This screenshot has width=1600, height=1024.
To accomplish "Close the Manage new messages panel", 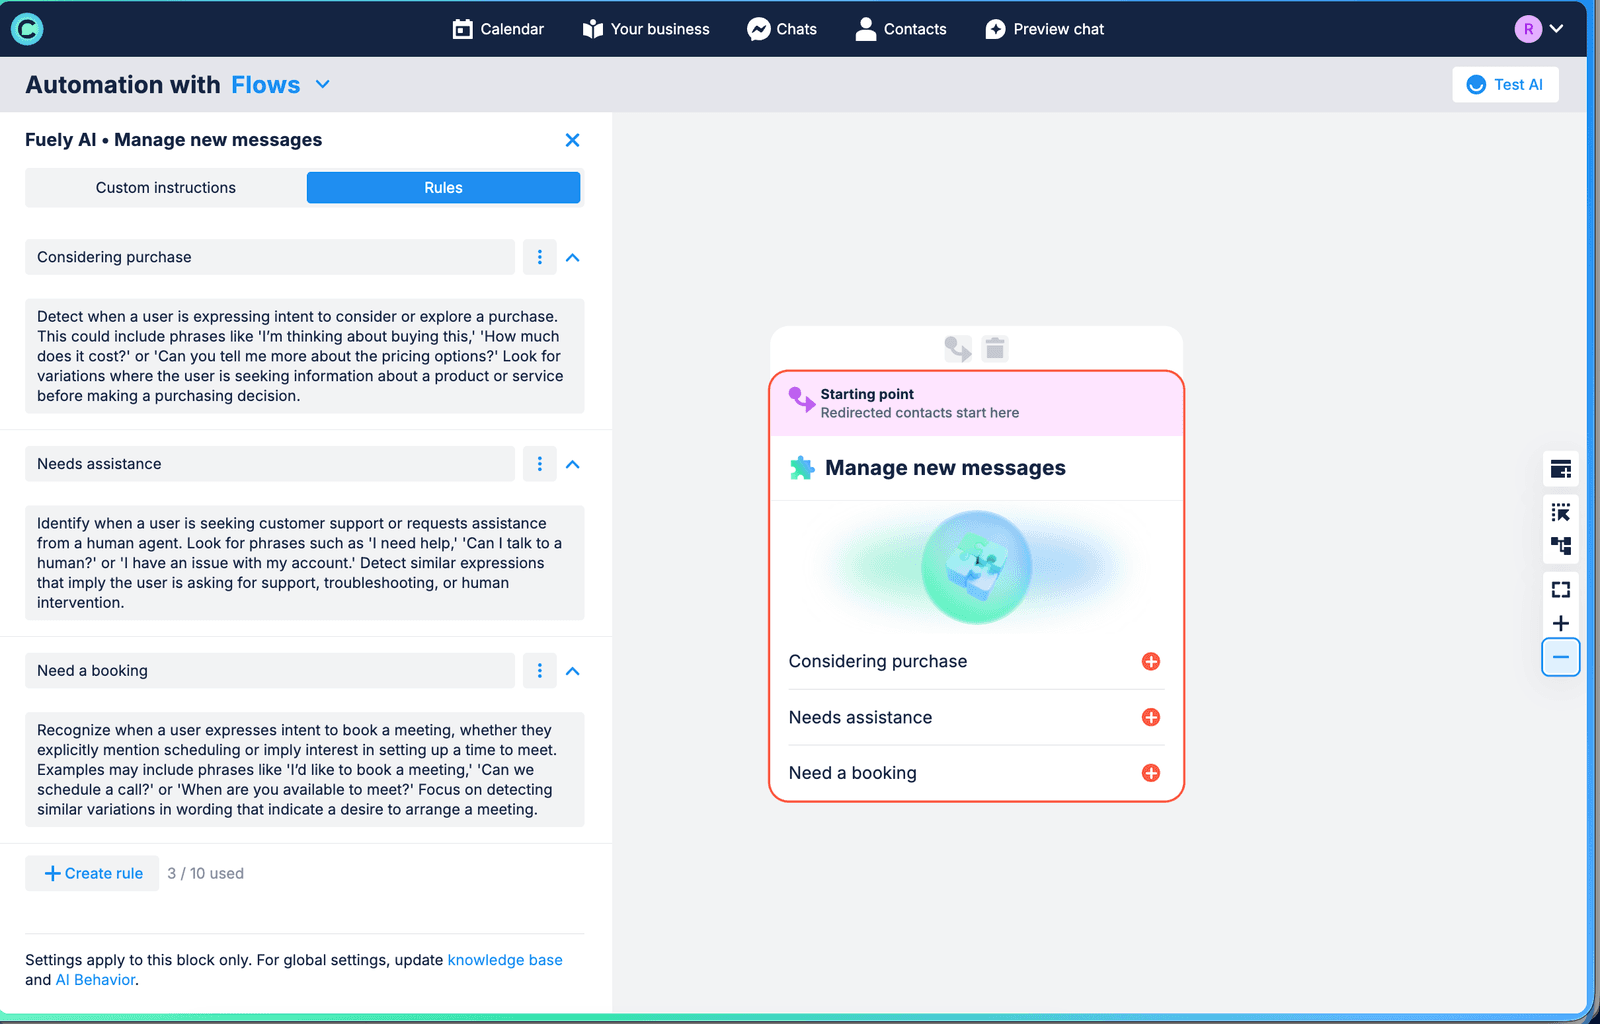I will [572, 140].
